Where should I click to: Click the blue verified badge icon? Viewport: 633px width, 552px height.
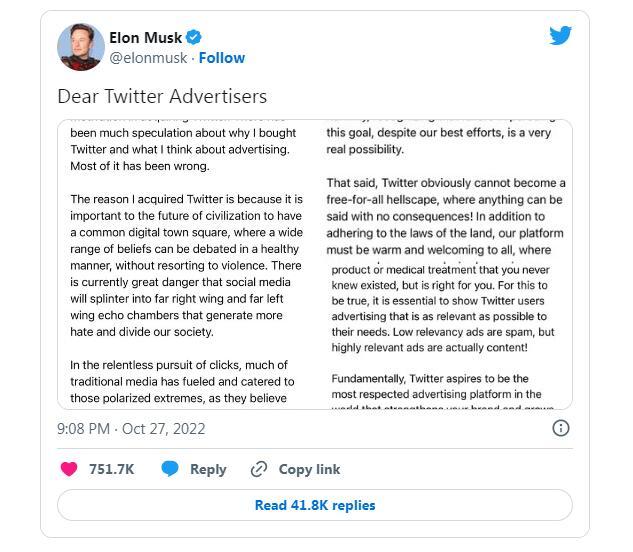(193, 37)
